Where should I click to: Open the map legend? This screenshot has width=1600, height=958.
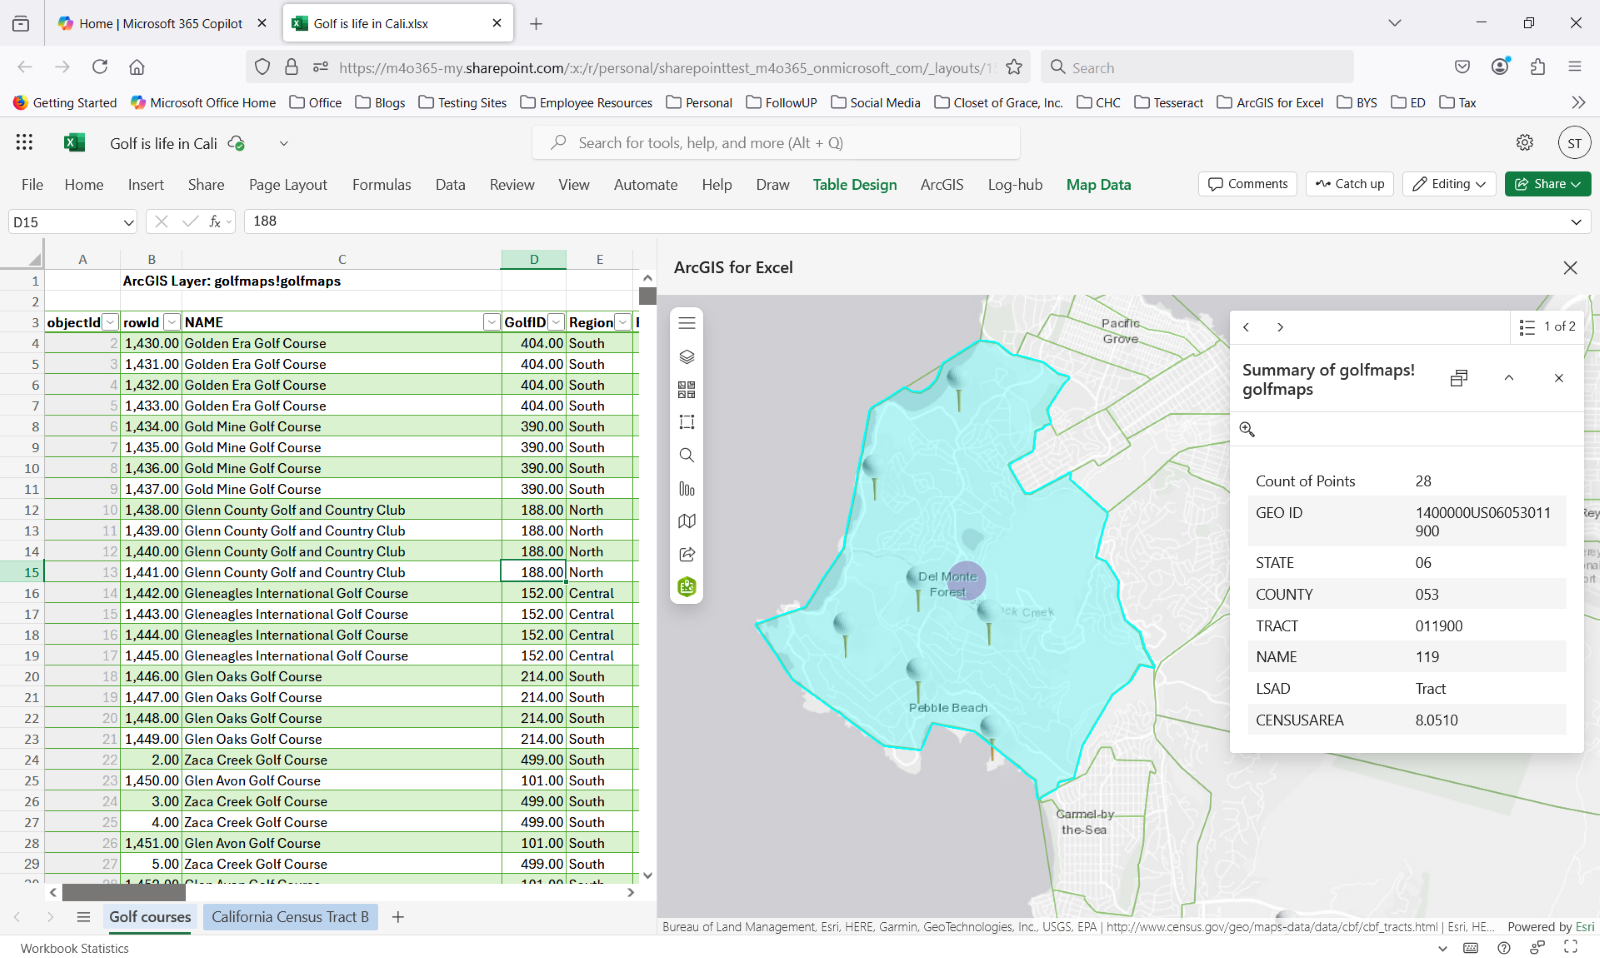coord(687,521)
